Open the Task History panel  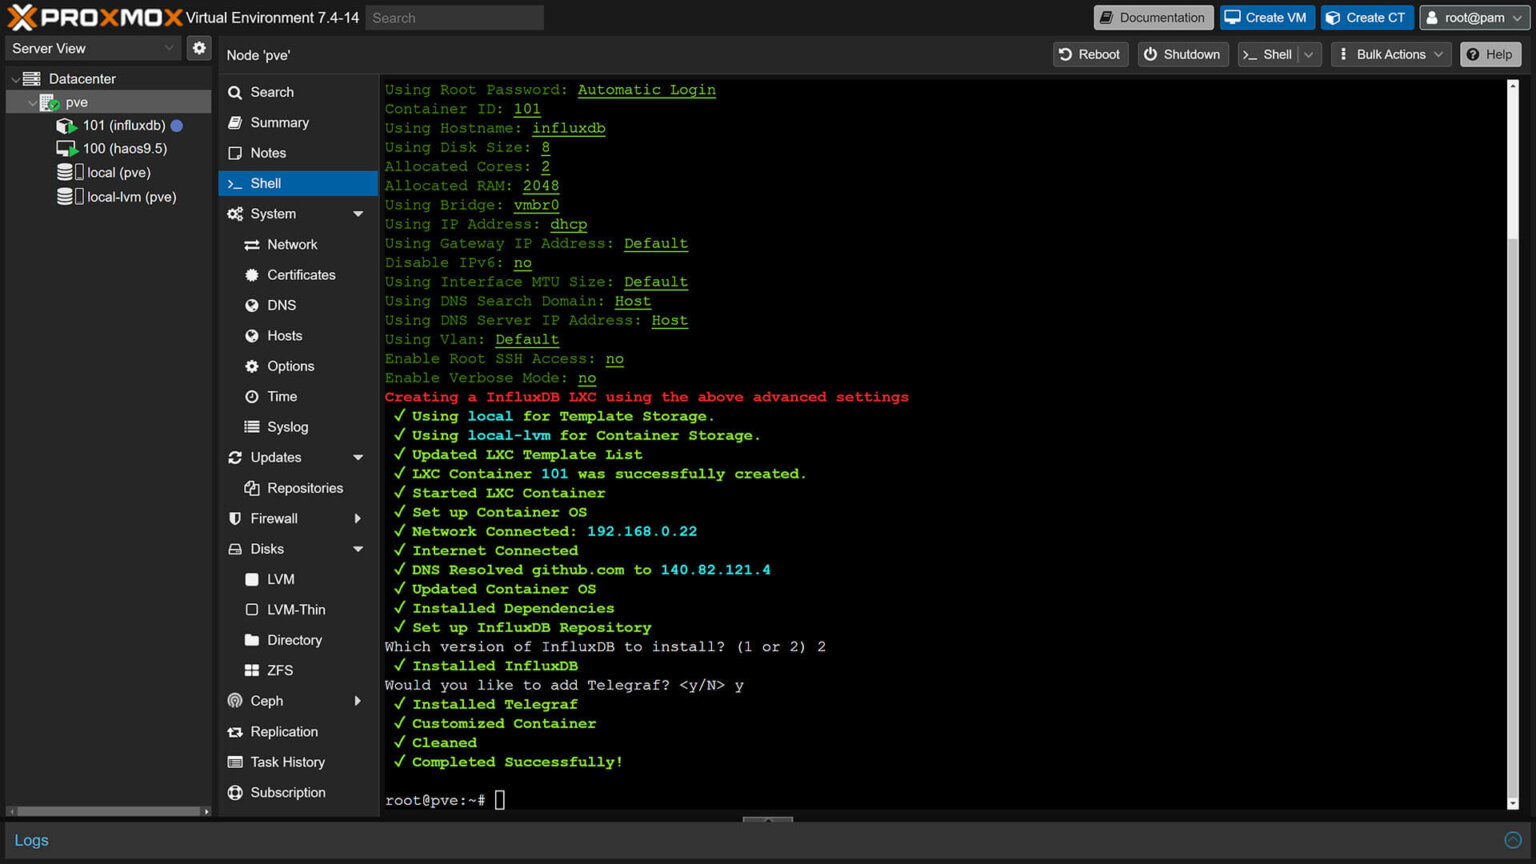pos(289,762)
